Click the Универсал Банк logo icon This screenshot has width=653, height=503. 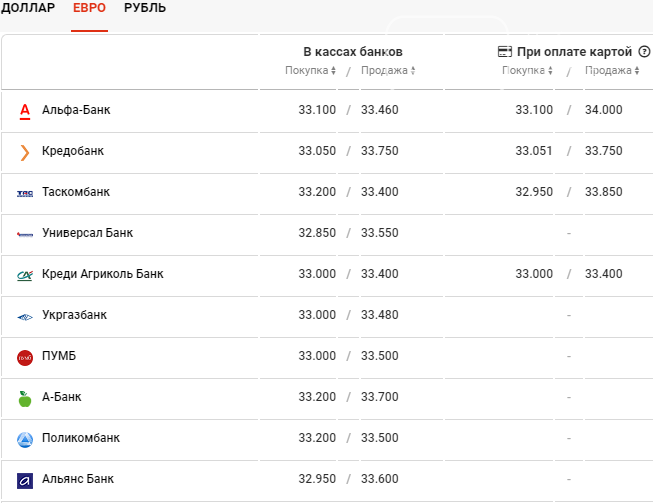[25, 234]
